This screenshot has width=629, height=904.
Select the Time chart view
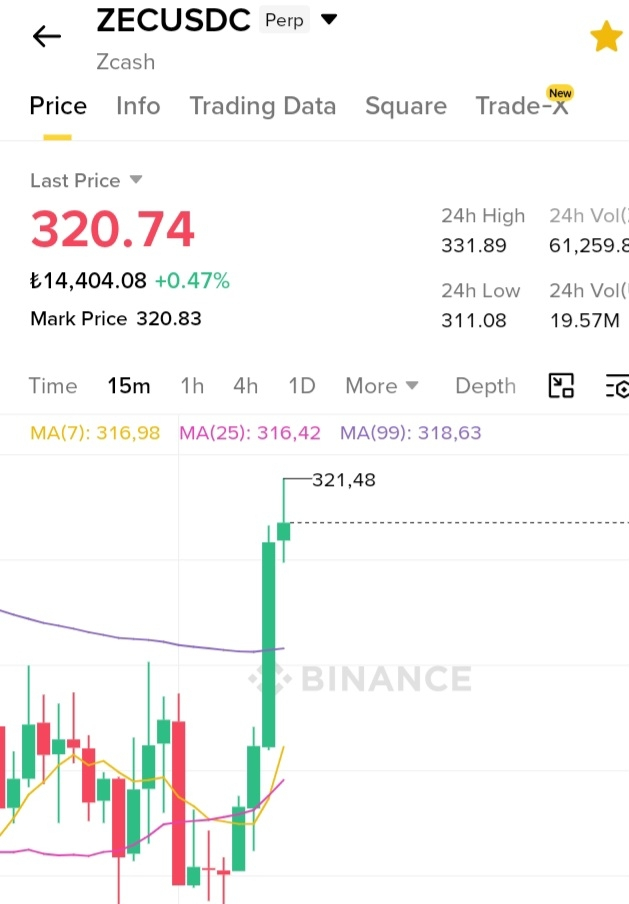pyautogui.click(x=53, y=386)
